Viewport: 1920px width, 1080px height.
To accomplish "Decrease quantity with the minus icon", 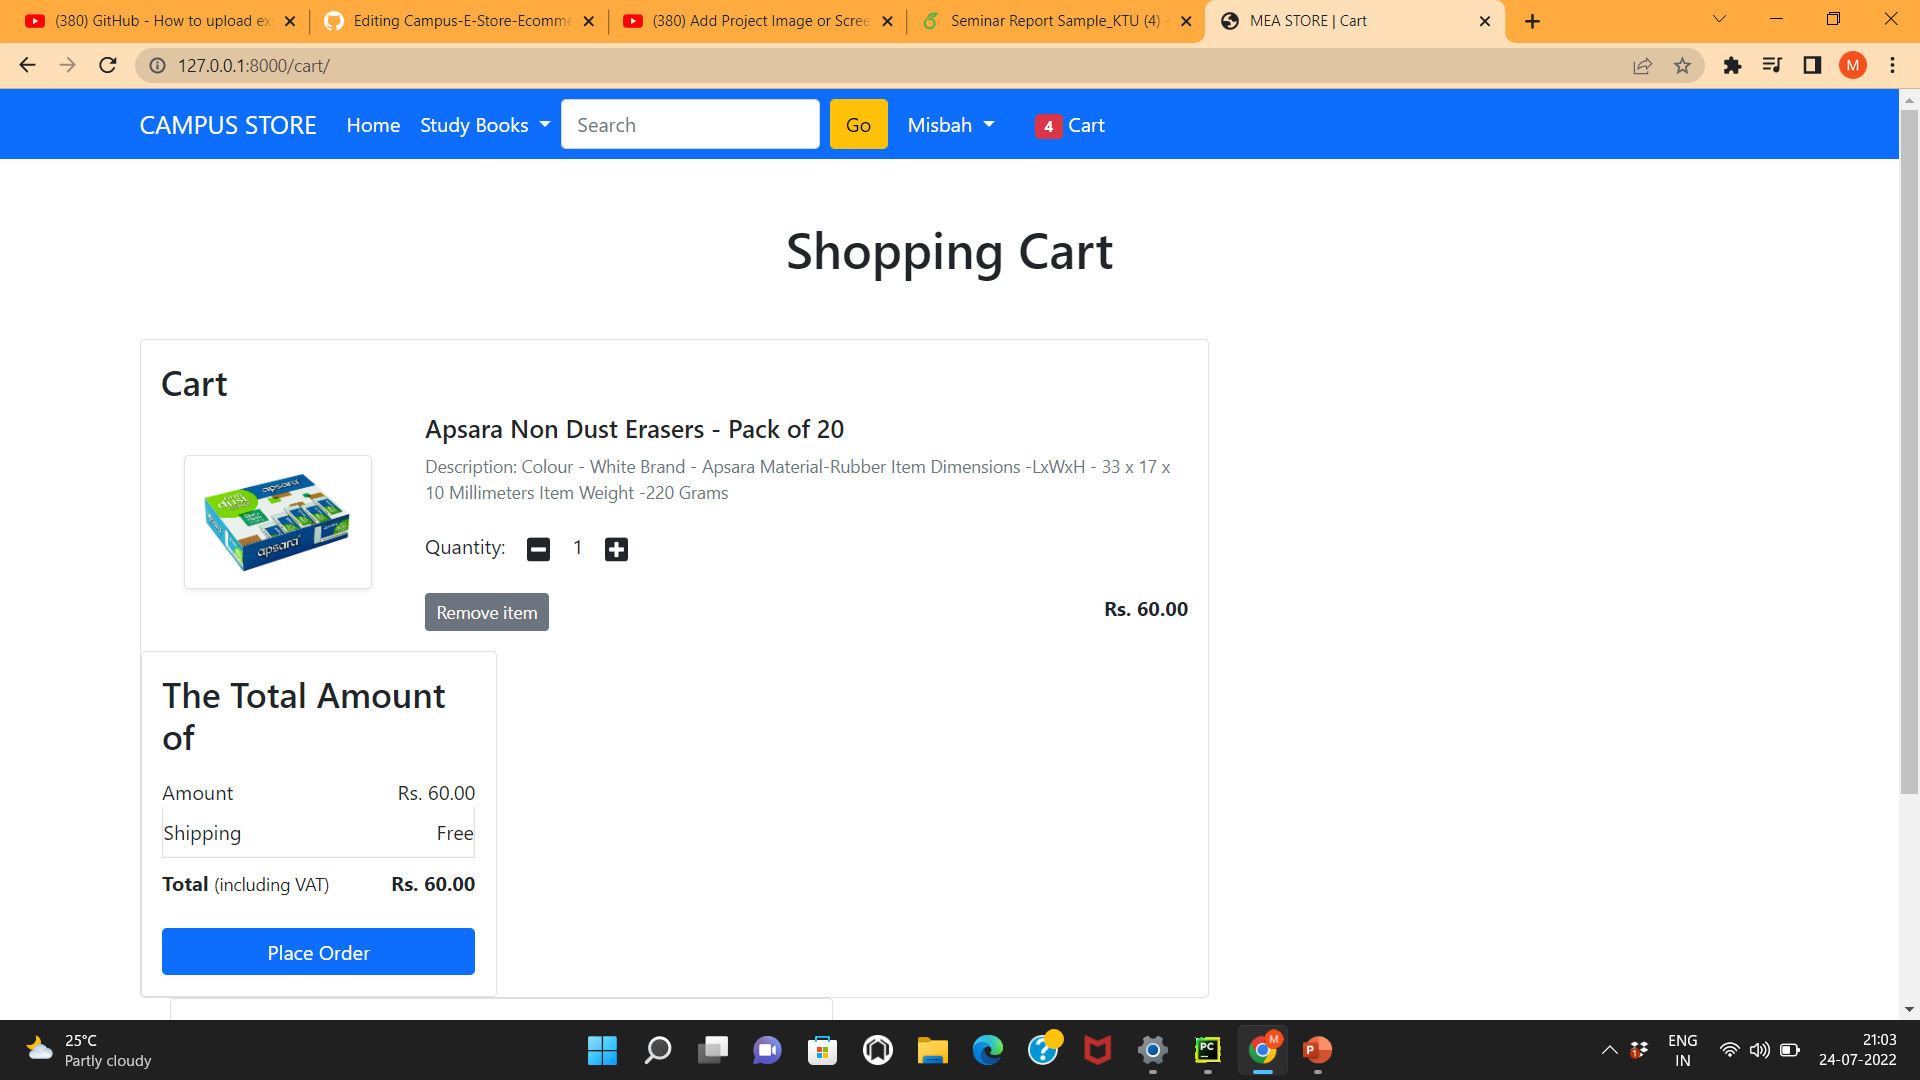I will (538, 548).
